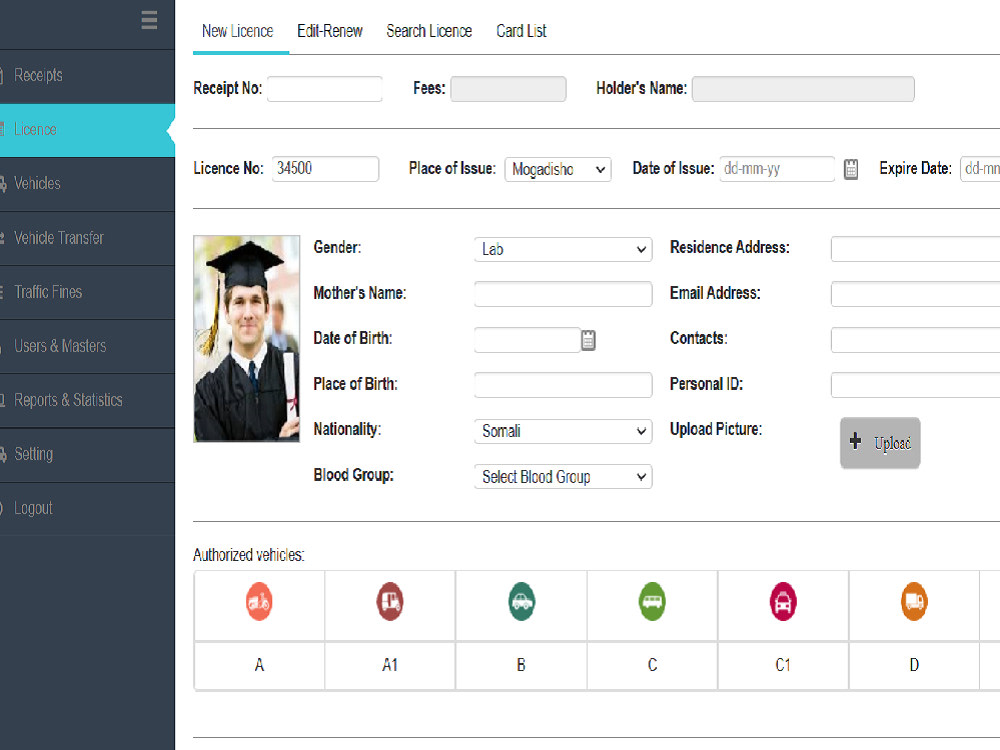
Task: Click Logout in the sidebar
Action: [x=87, y=509]
